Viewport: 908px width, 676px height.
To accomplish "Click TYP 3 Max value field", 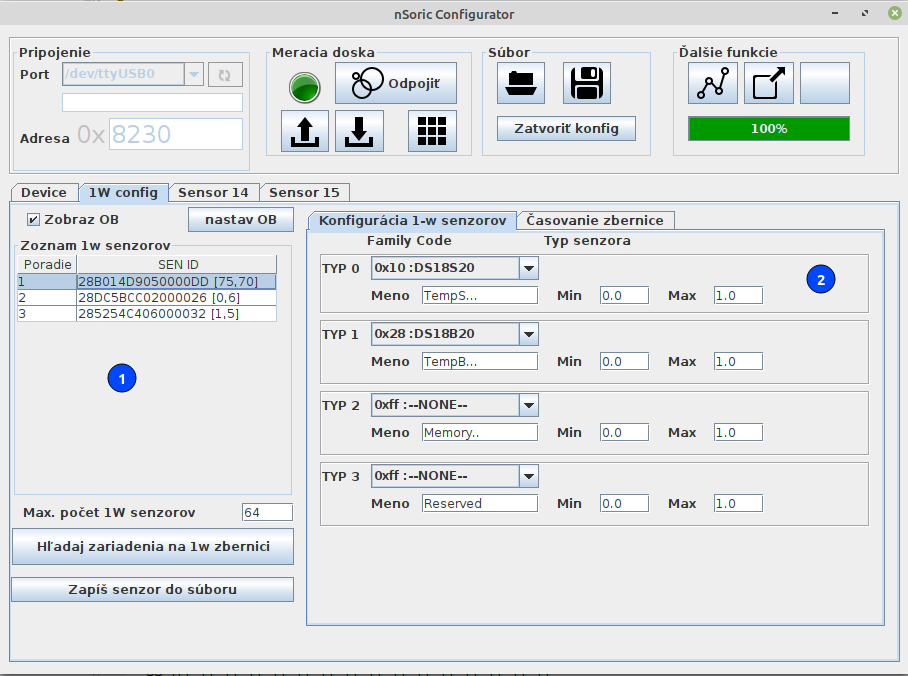I will tap(738, 503).
